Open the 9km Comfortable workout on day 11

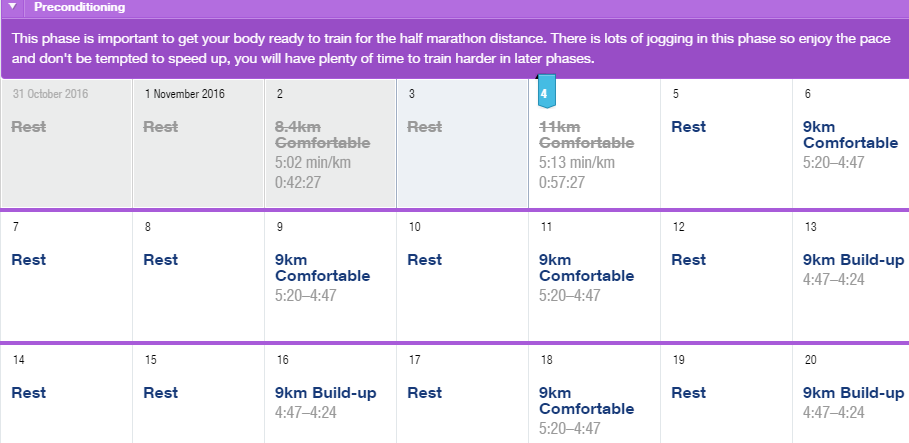tap(587, 267)
